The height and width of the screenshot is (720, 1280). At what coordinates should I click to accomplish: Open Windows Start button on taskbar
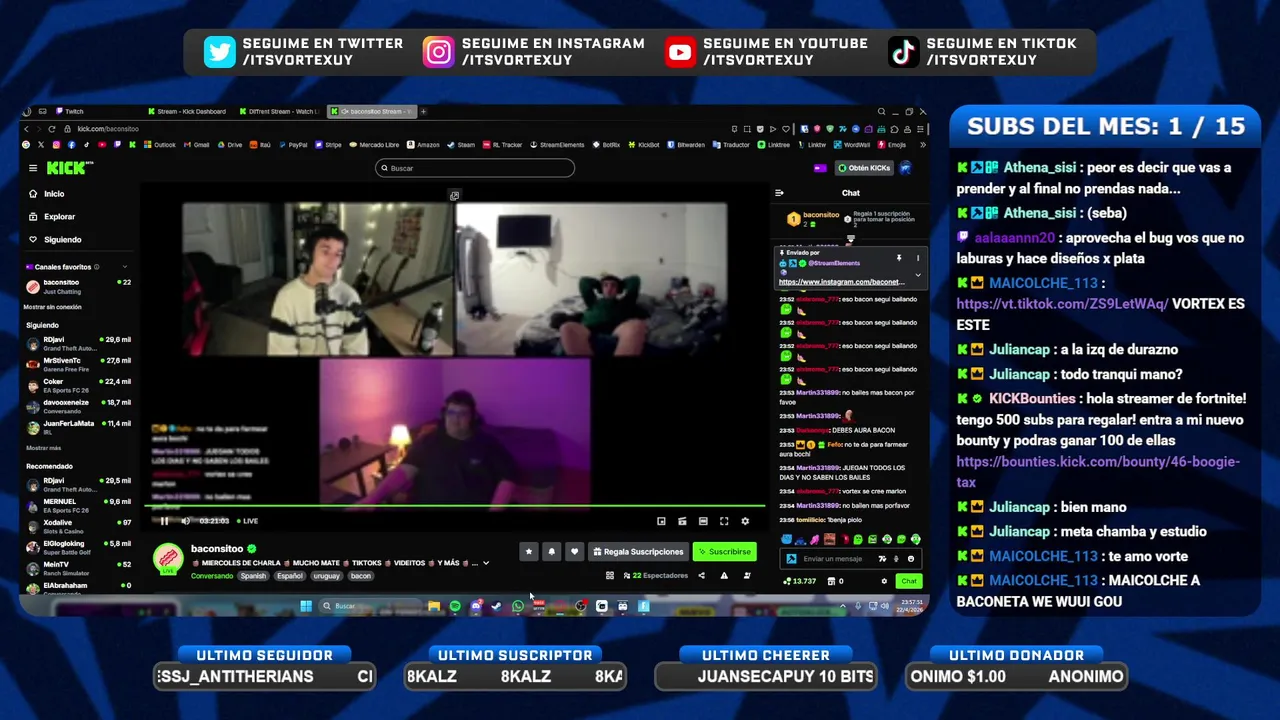306,606
